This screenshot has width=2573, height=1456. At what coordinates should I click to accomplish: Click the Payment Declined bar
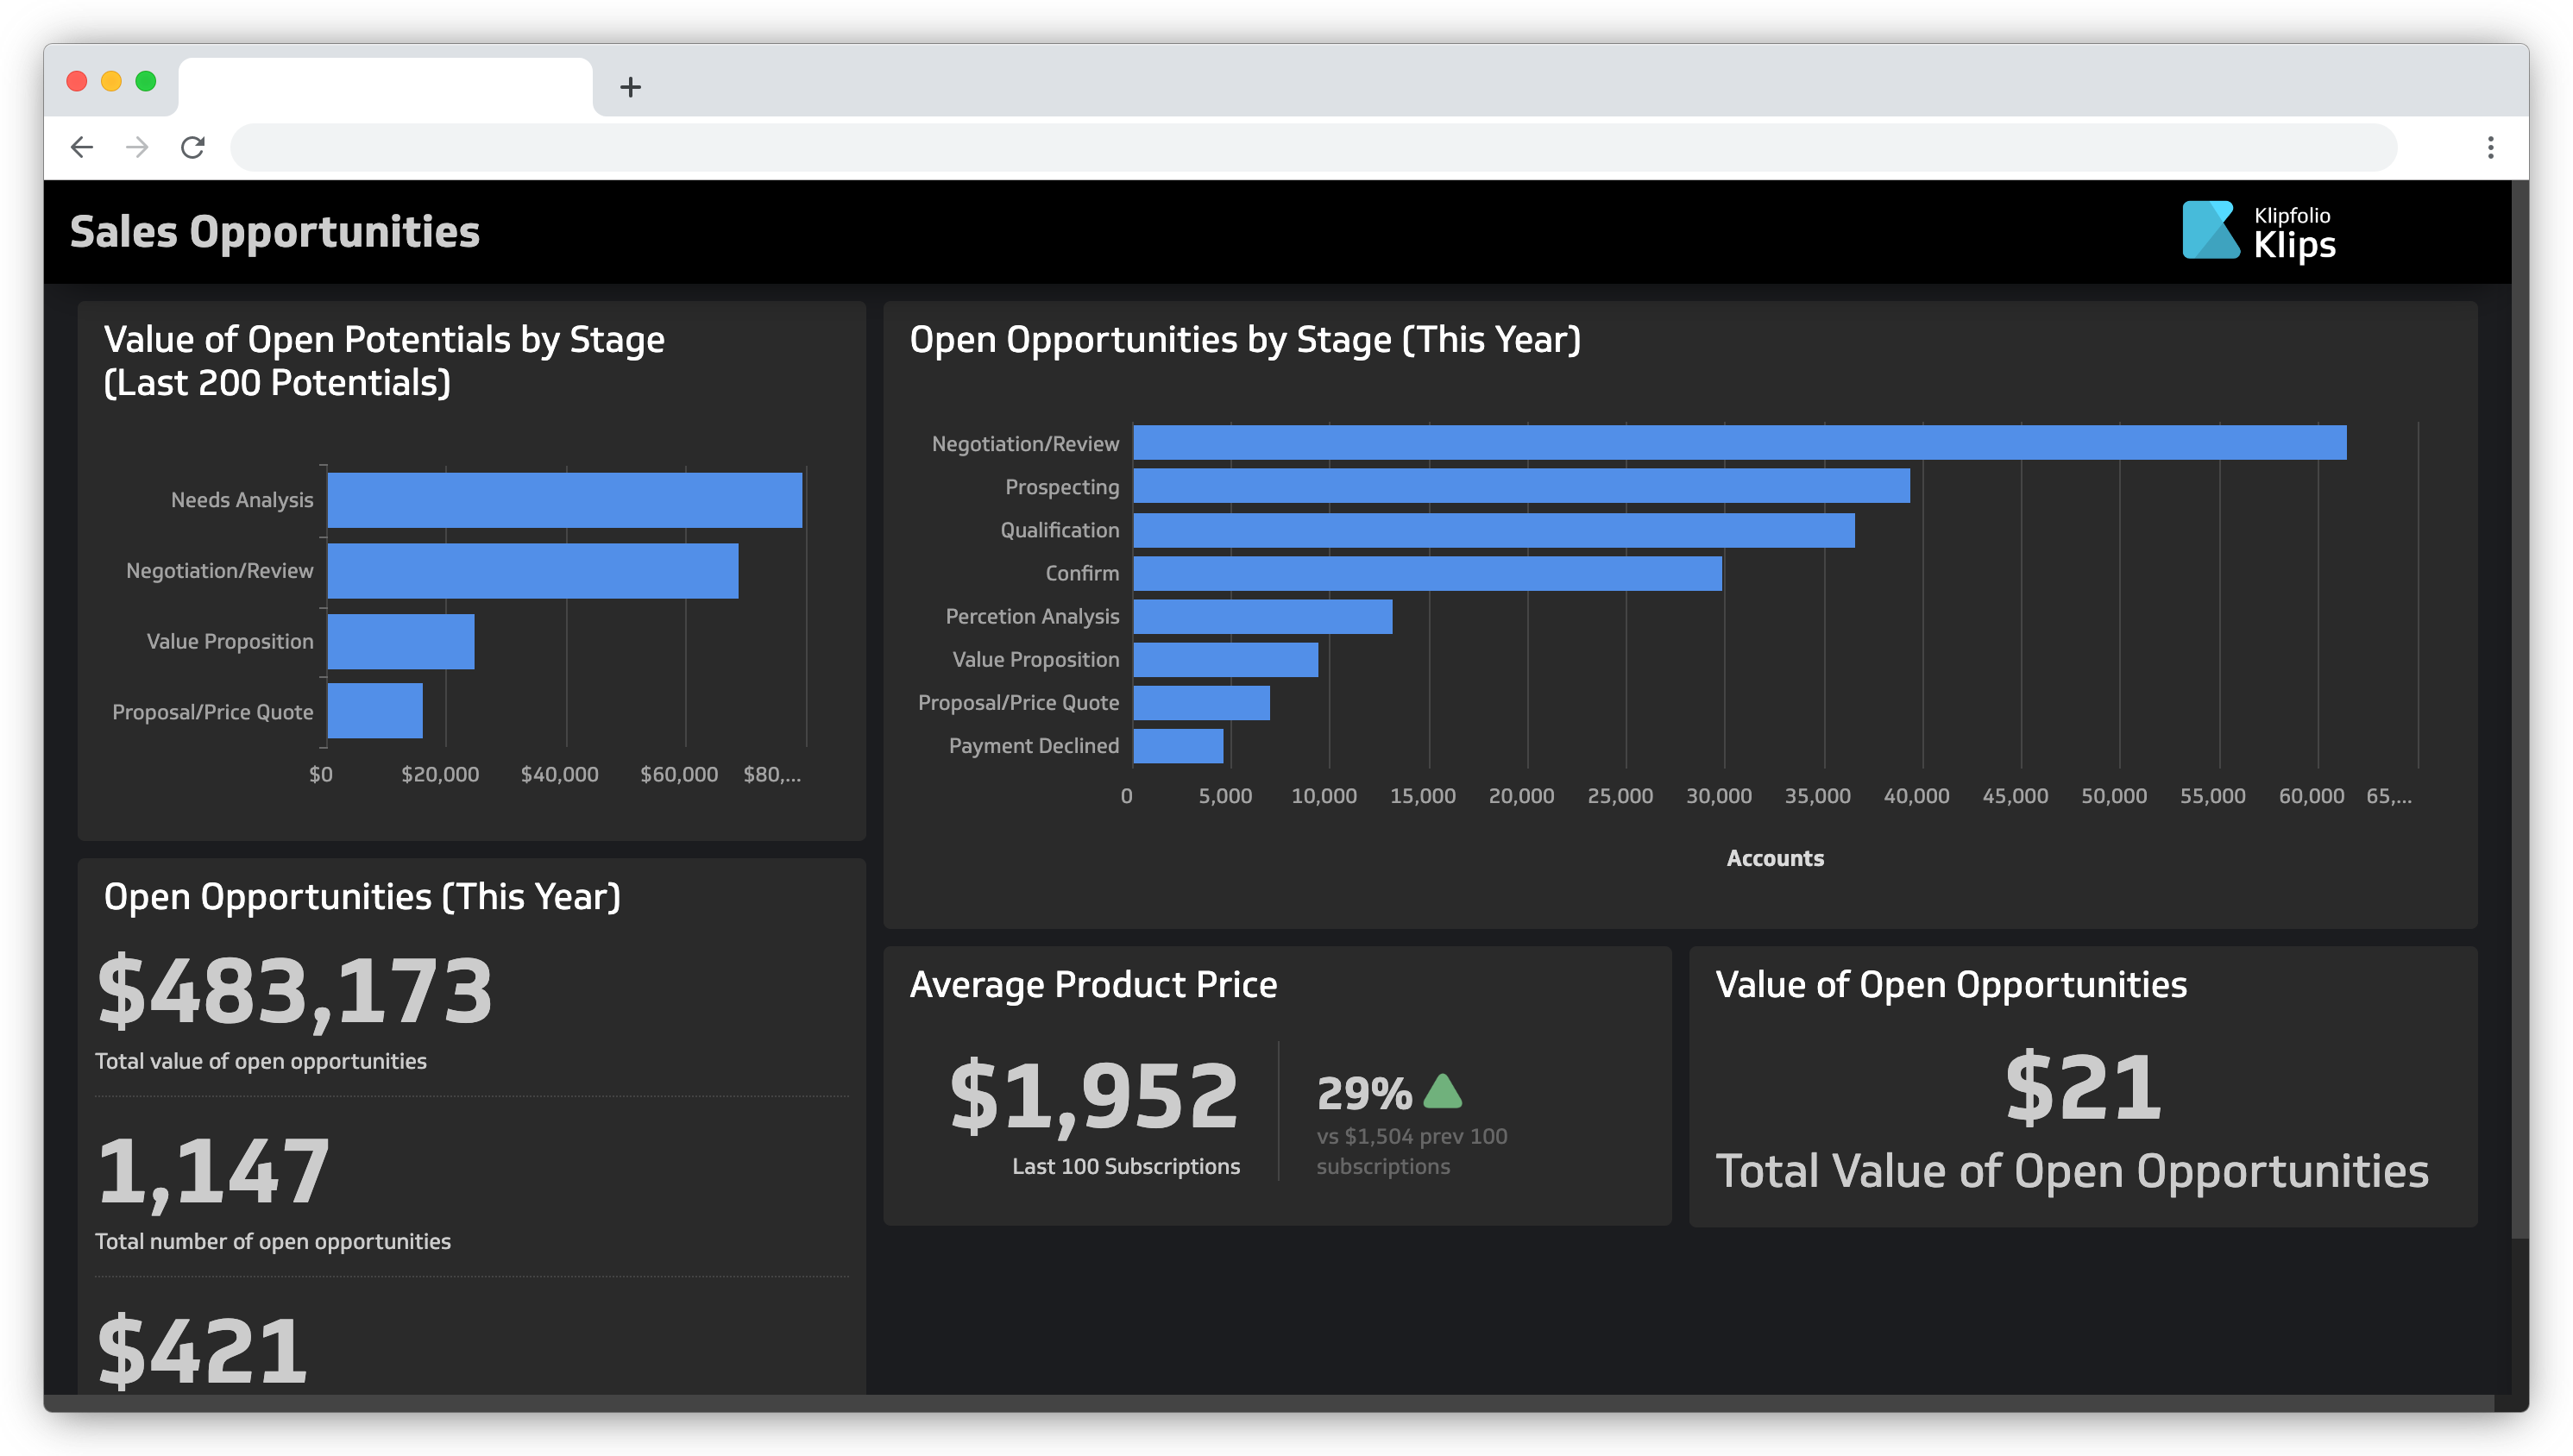tap(1177, 746)
